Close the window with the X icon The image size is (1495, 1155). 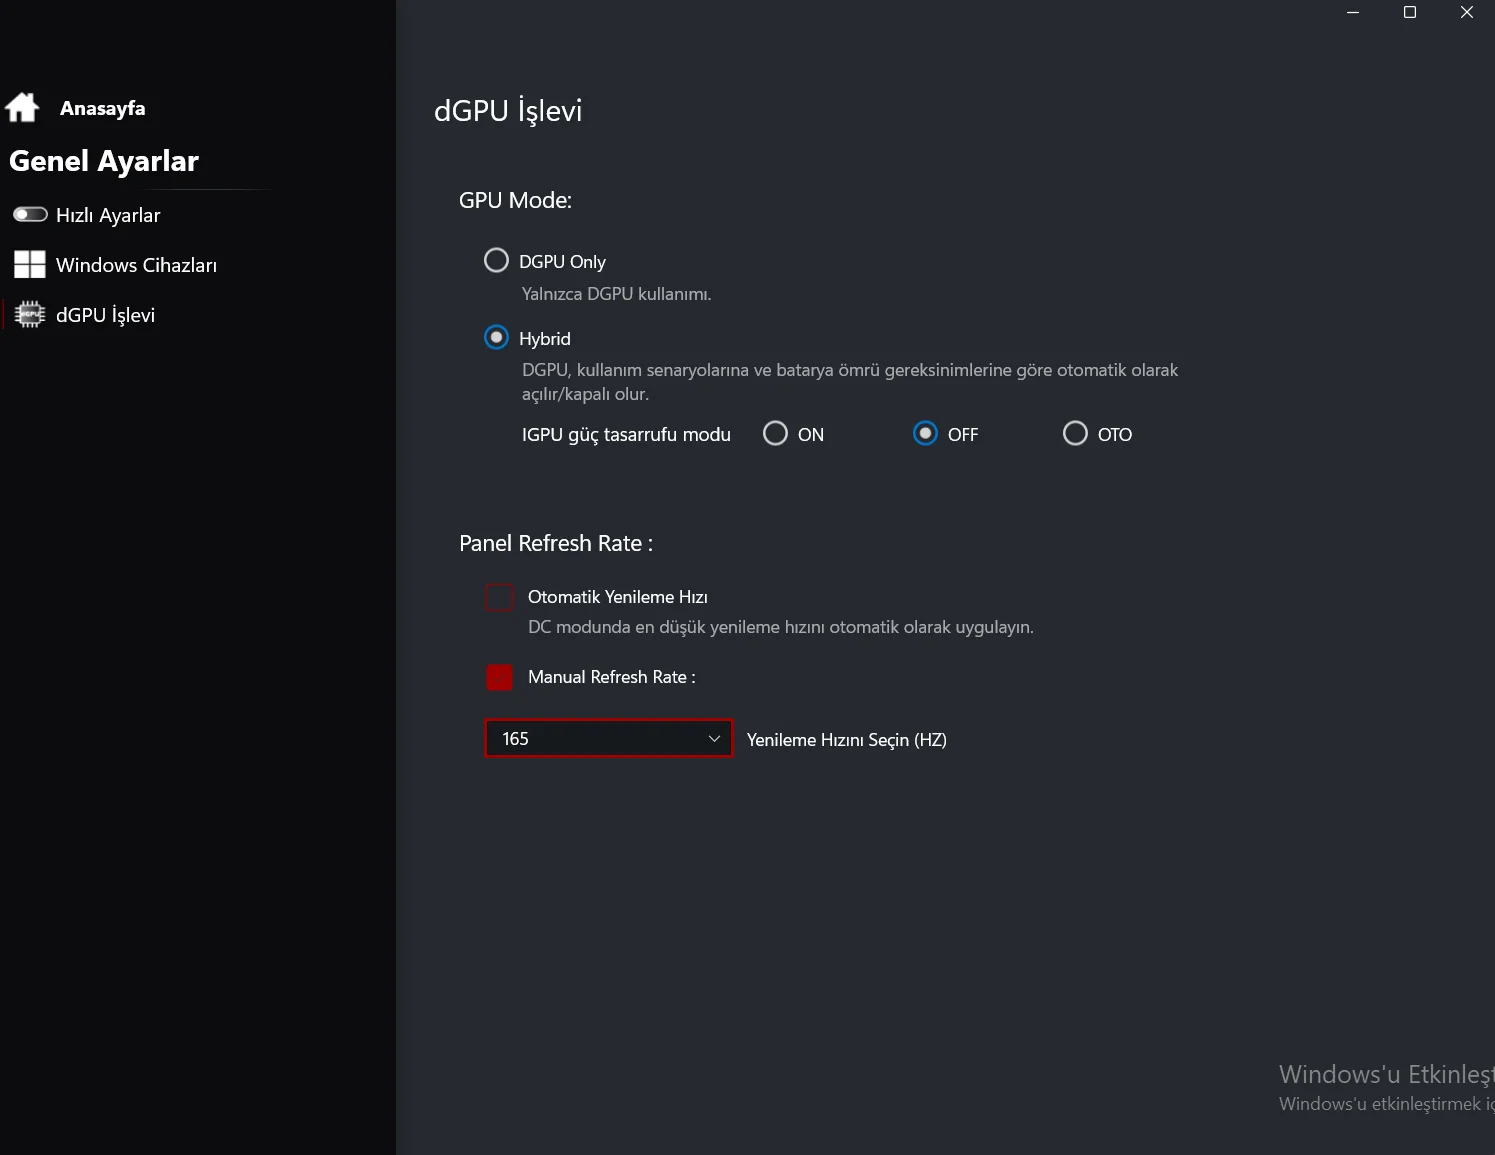(x=1467, y=12)
